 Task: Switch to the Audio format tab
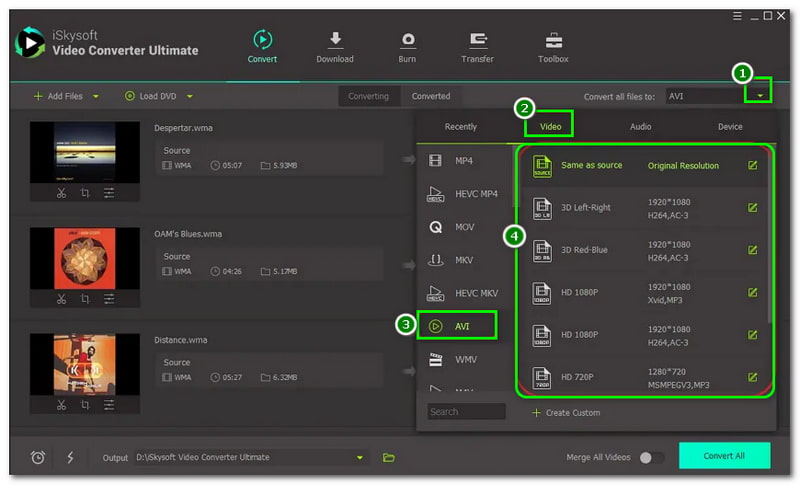tap(640, 127)
